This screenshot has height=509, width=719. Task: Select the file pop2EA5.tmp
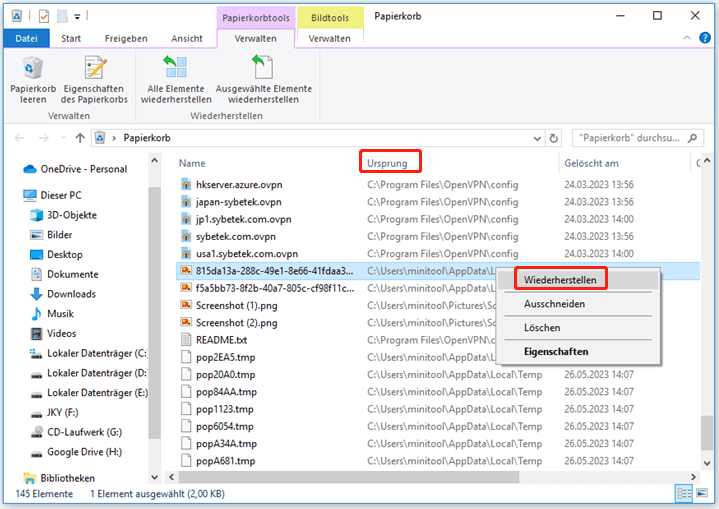[226, 357]
